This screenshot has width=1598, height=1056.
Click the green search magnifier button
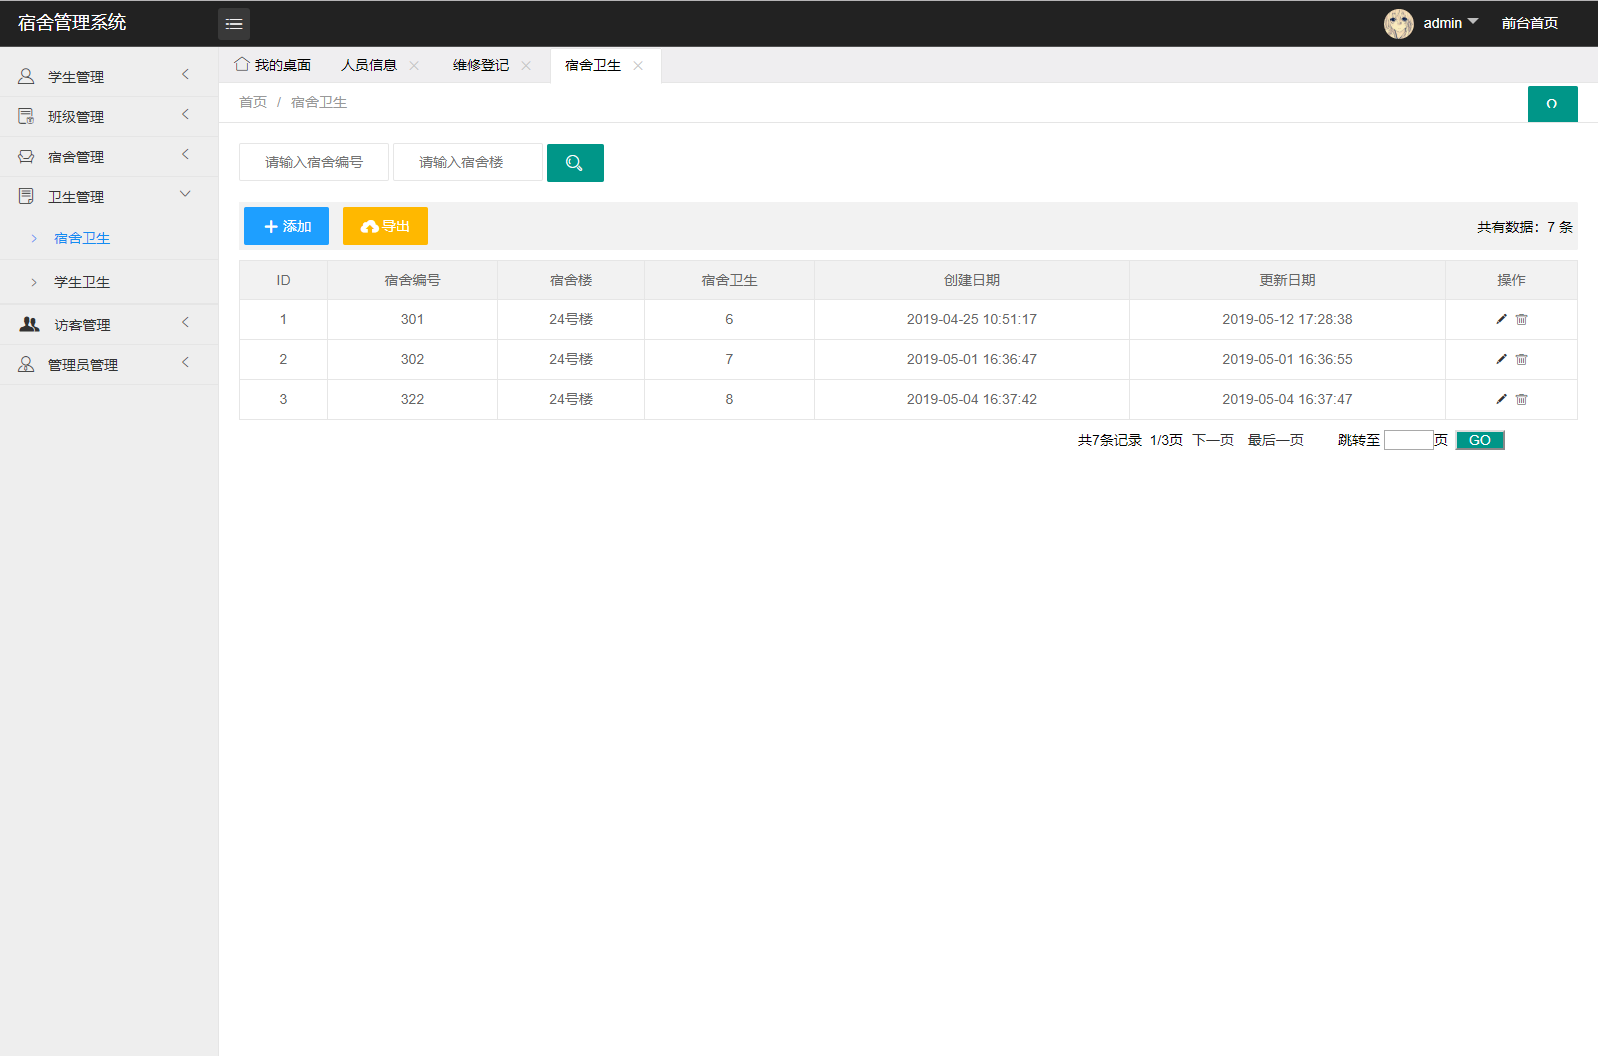click(x=575, y=163)
